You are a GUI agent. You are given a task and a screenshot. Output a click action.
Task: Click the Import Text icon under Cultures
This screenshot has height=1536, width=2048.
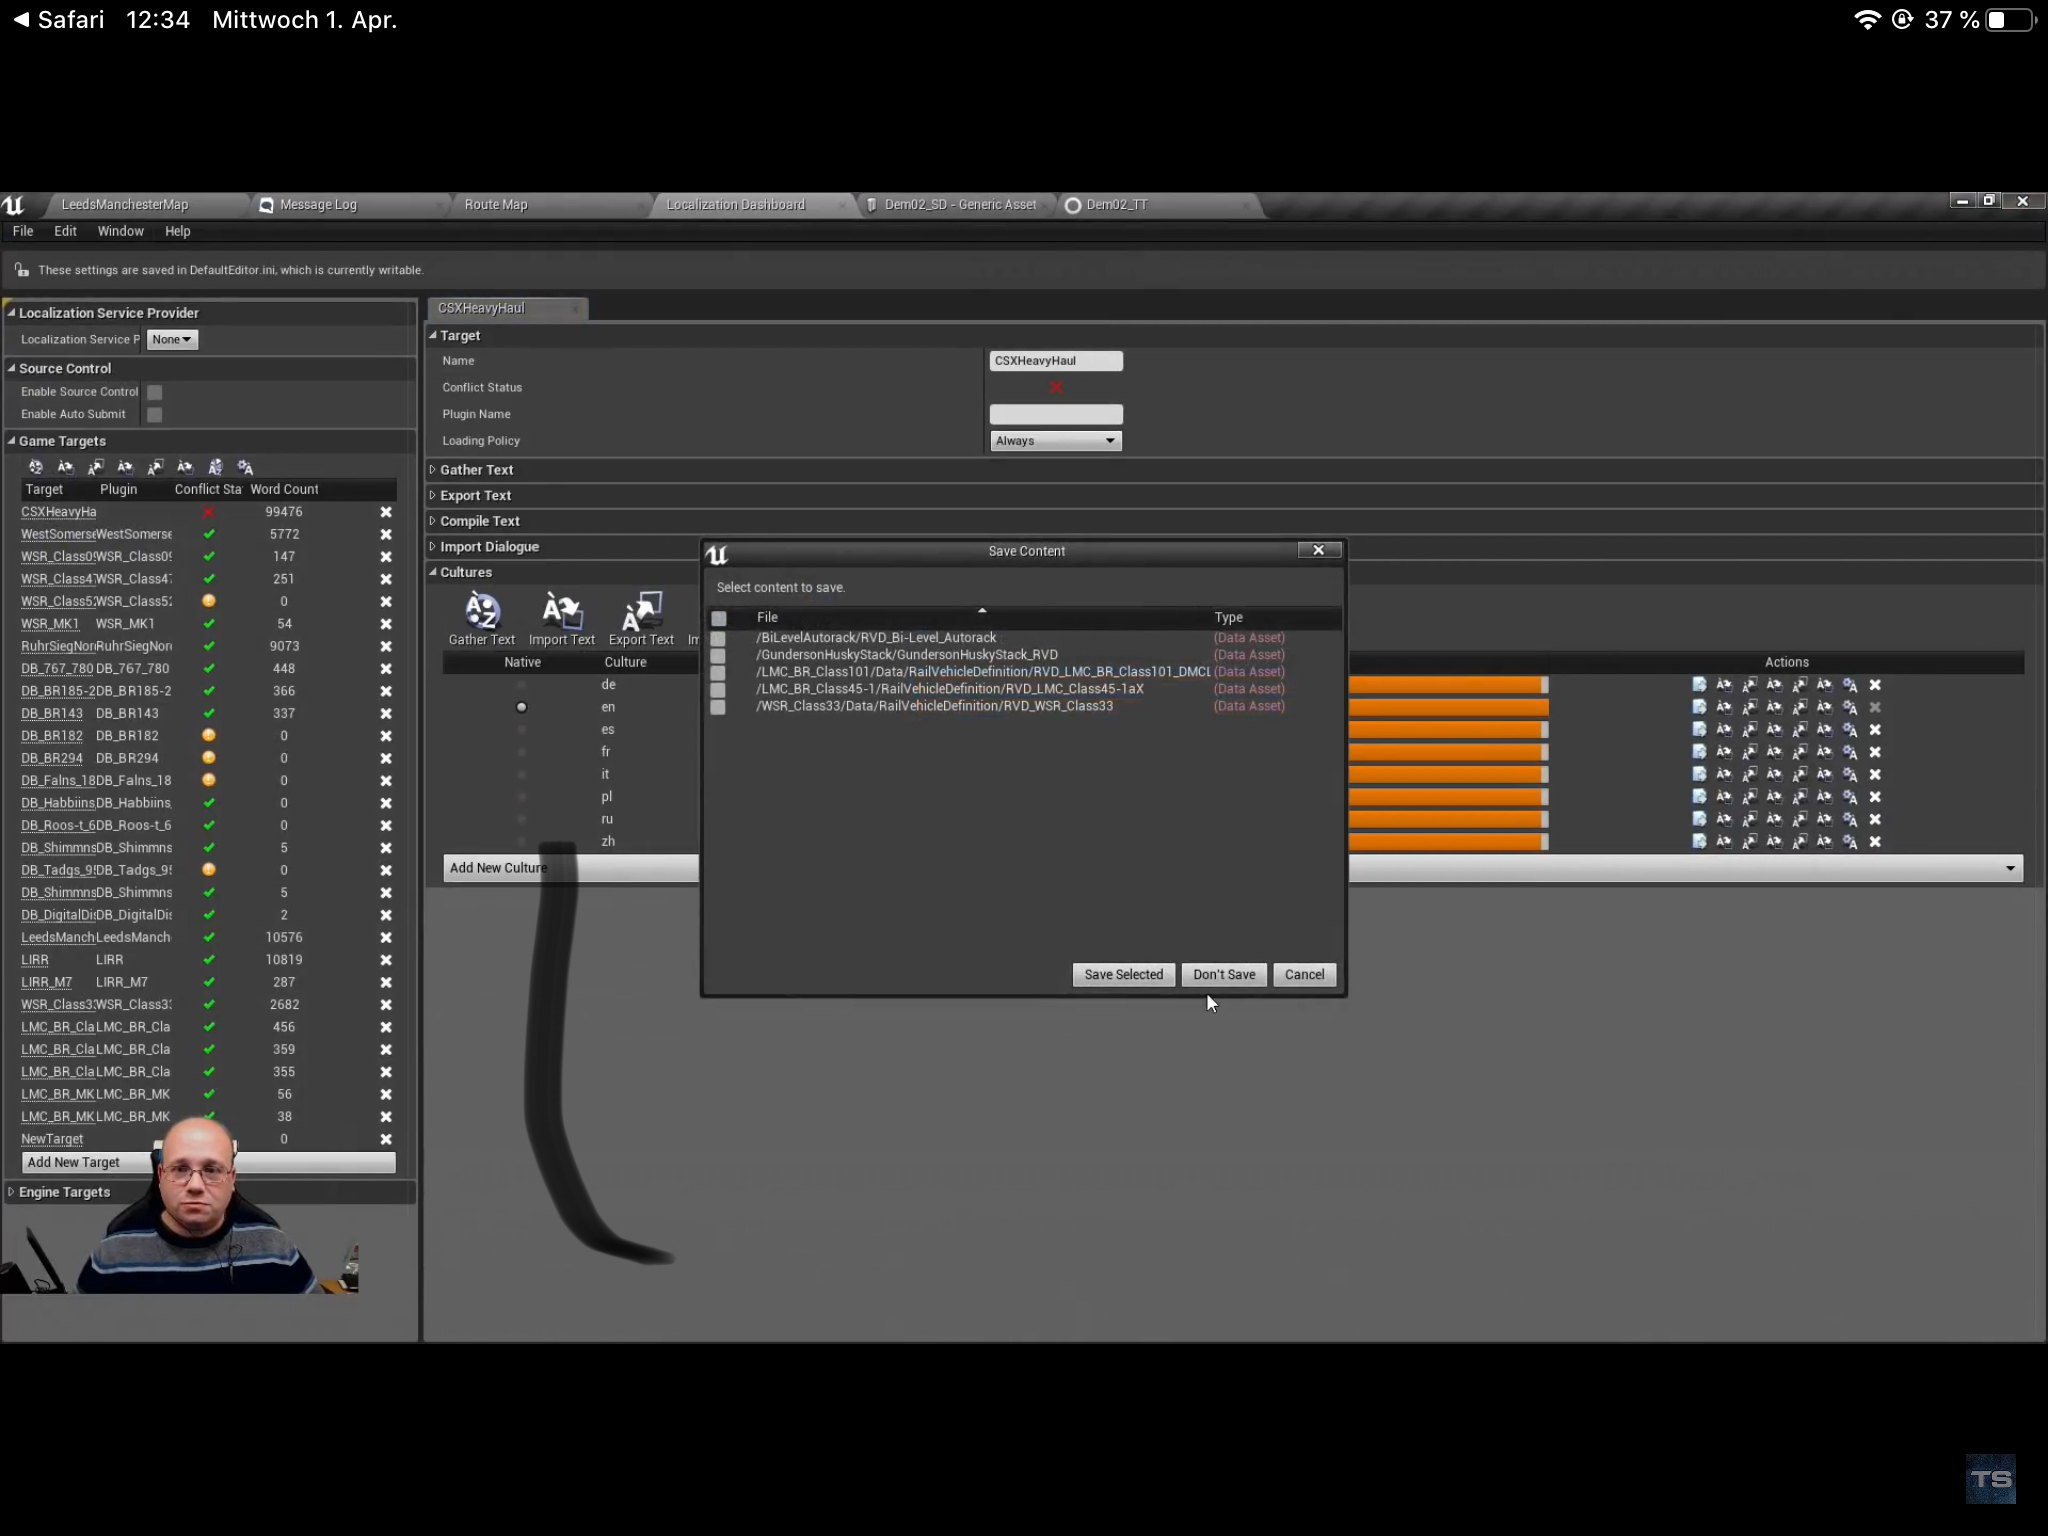click(x=561, y=611)
